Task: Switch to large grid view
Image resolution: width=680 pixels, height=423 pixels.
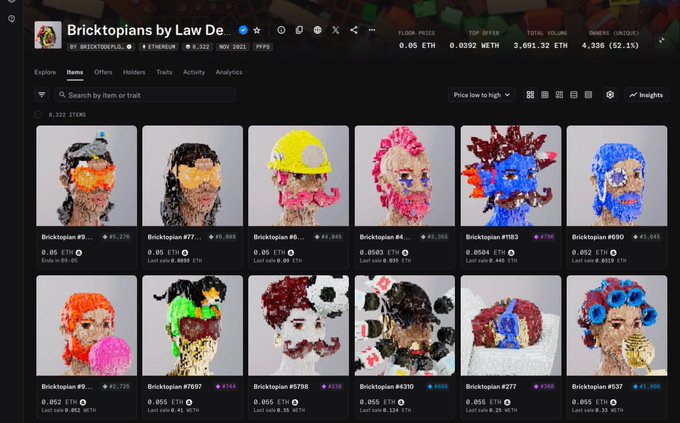Action: coord(530,95)
